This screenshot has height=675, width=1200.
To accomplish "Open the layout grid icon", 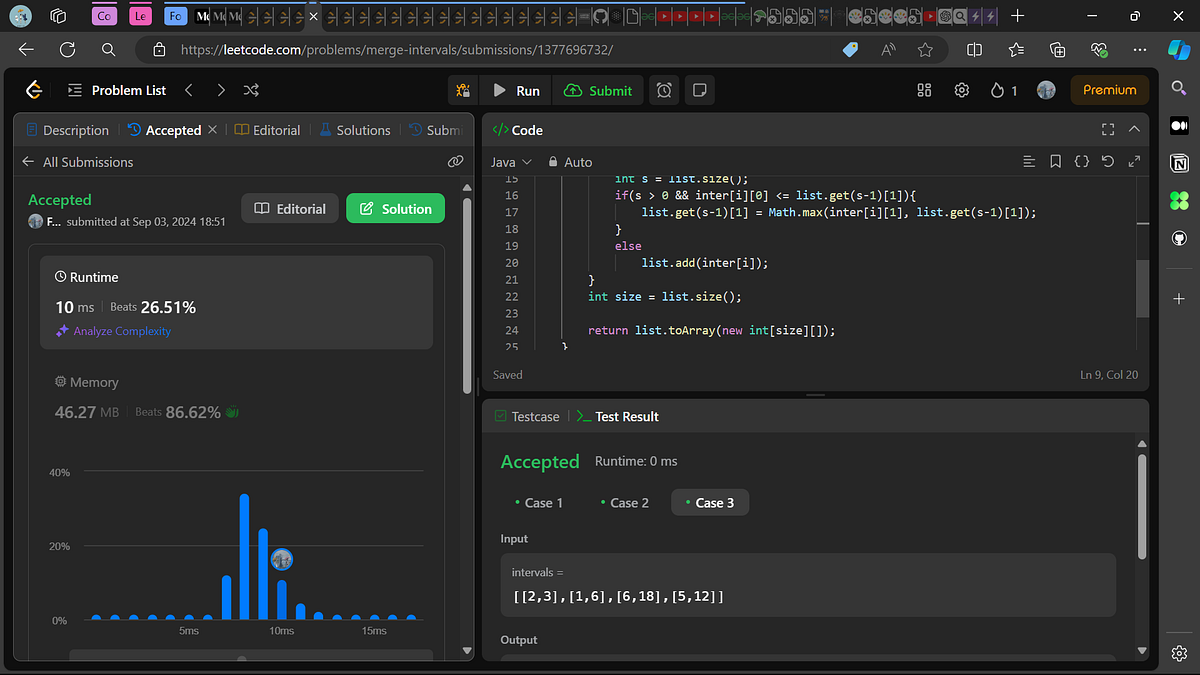I will [x=924, y=90].
